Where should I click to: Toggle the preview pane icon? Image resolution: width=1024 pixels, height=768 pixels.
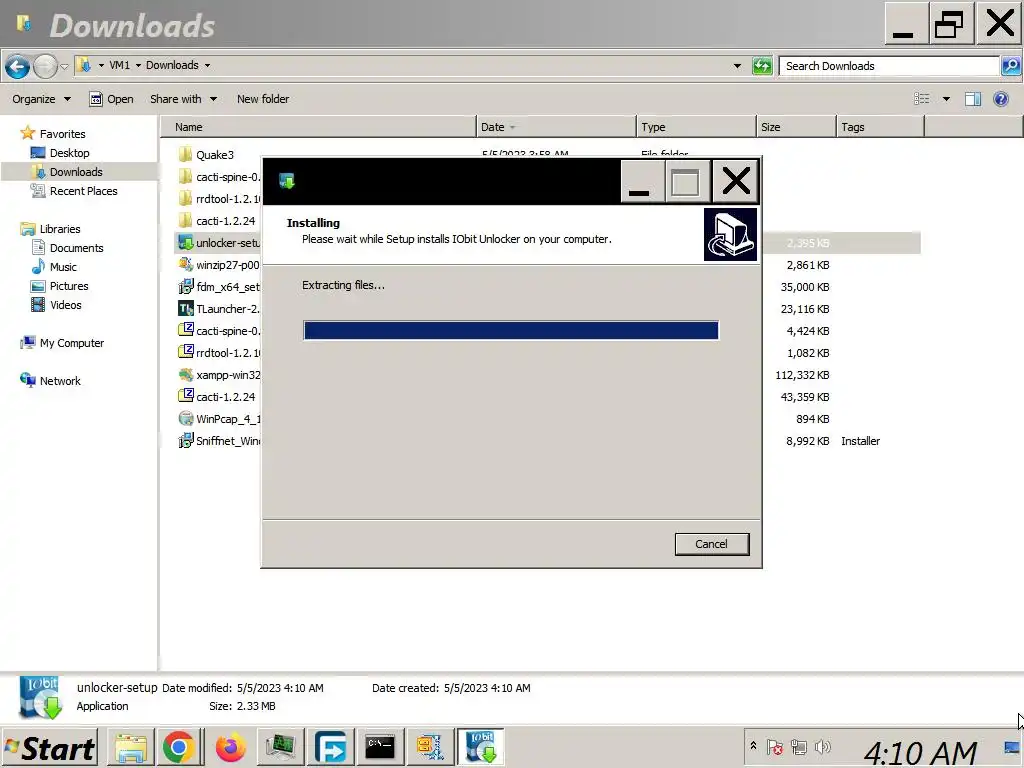tap(973, 99)
